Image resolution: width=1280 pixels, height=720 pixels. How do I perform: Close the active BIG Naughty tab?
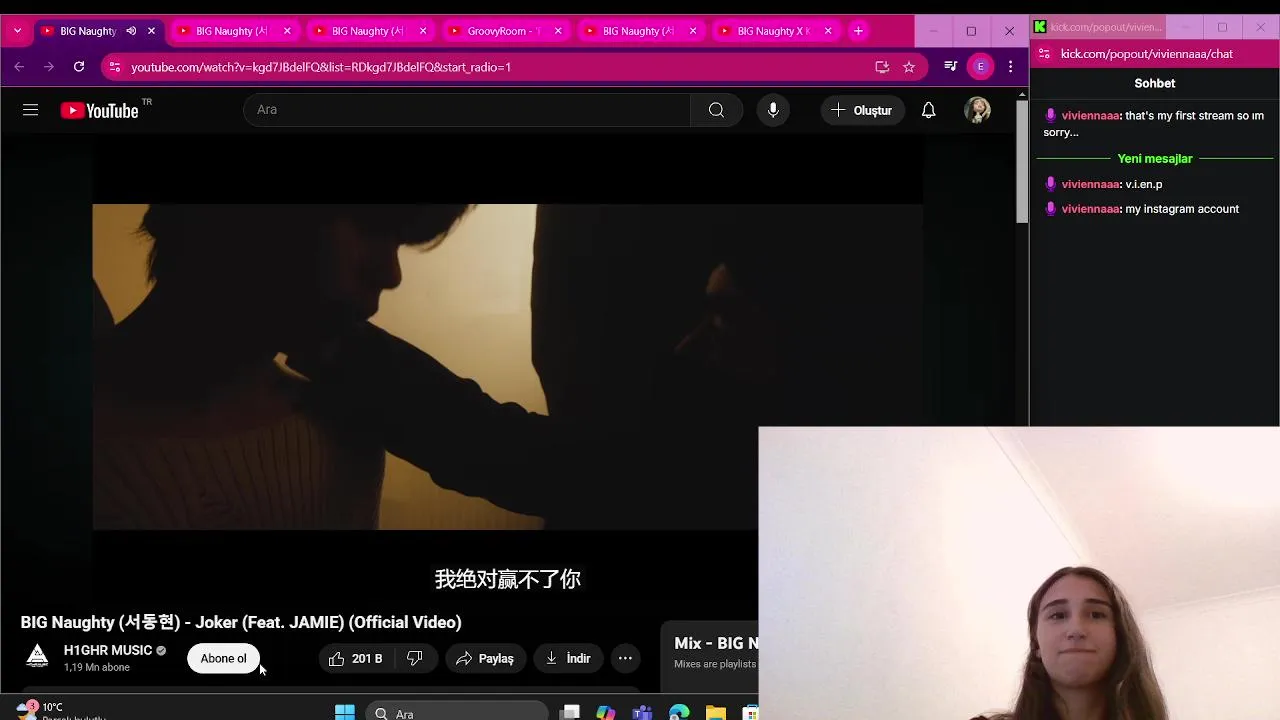(151, 31)
